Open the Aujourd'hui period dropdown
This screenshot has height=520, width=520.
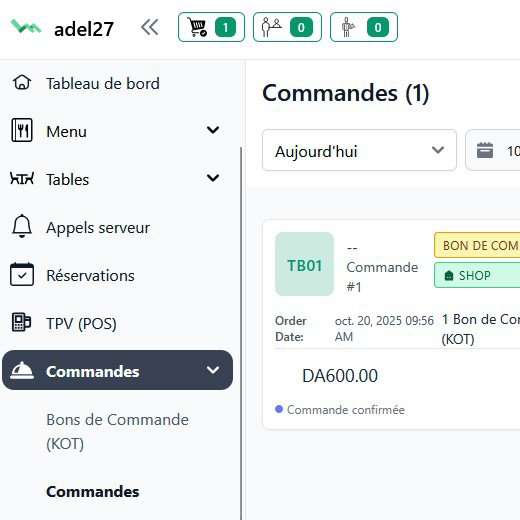pos(359,150)
